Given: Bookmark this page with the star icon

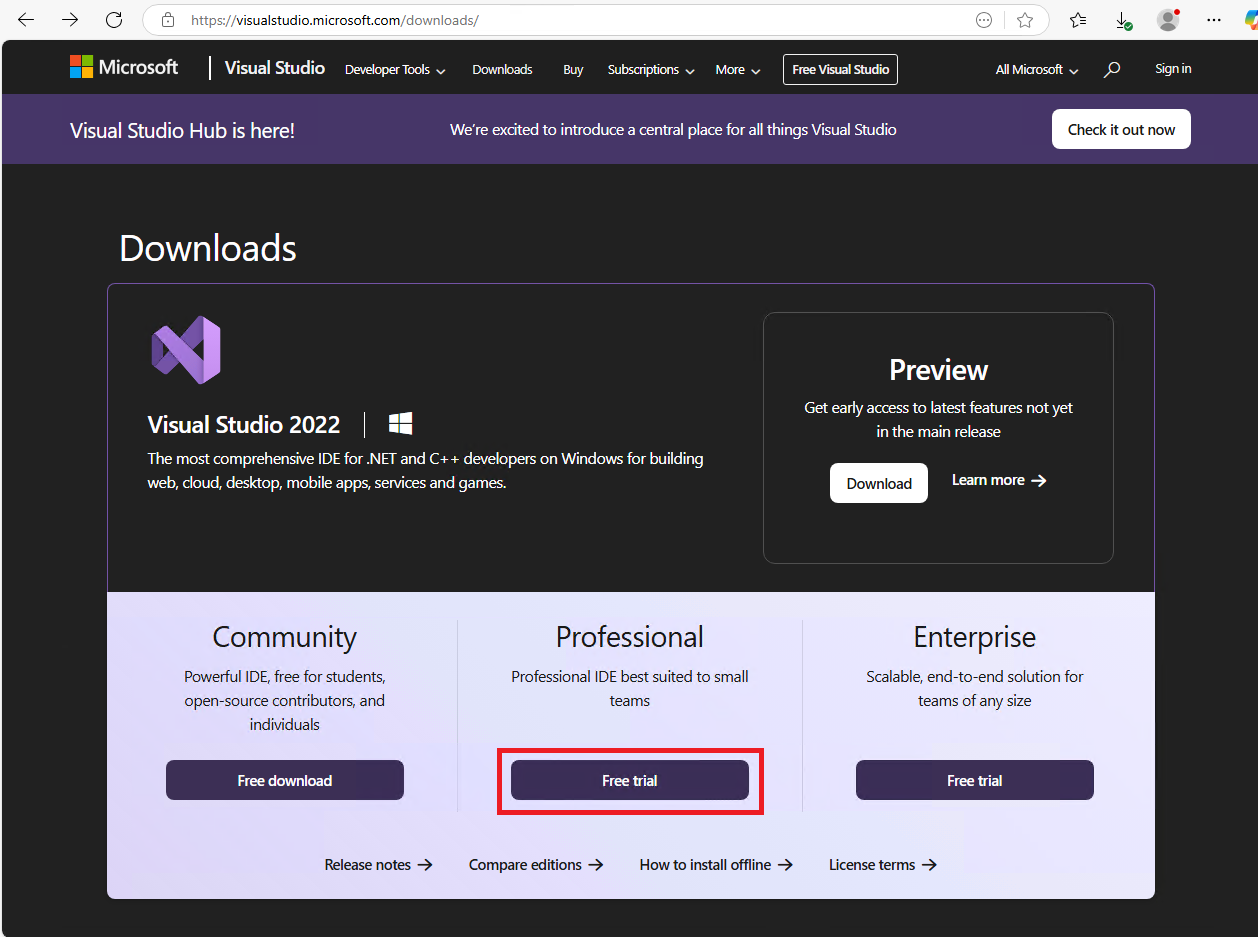Looking at the screenshot, I should point(1025,20).
